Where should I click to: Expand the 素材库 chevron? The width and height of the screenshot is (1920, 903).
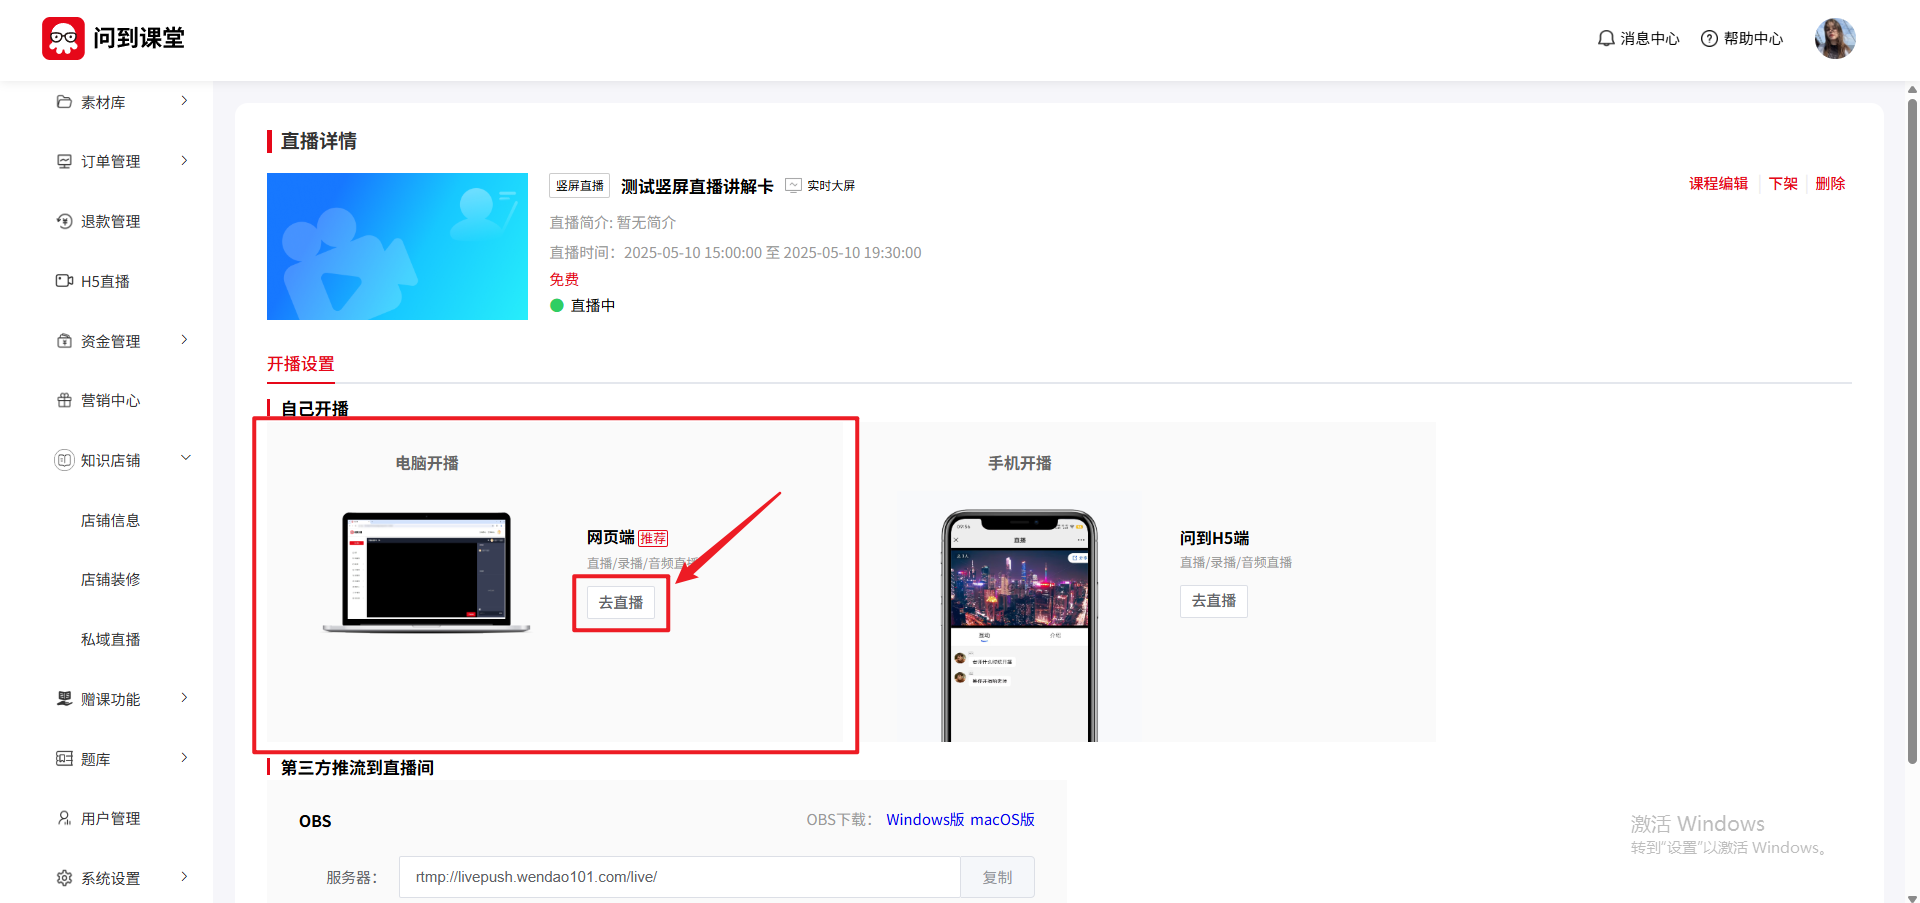click(184, 101)
